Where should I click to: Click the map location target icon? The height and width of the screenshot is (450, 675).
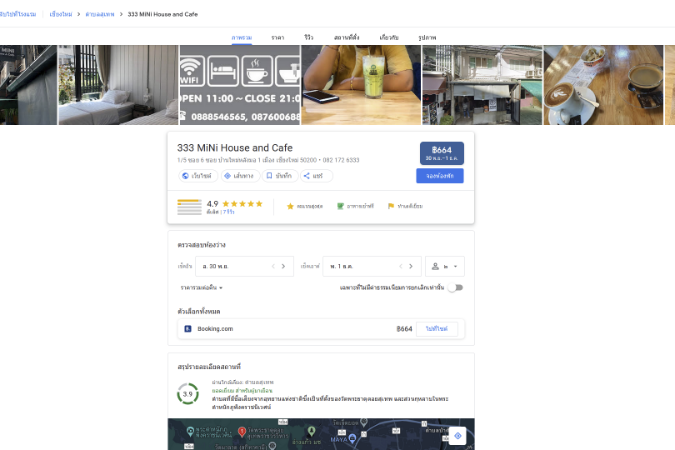click(458, 436)
